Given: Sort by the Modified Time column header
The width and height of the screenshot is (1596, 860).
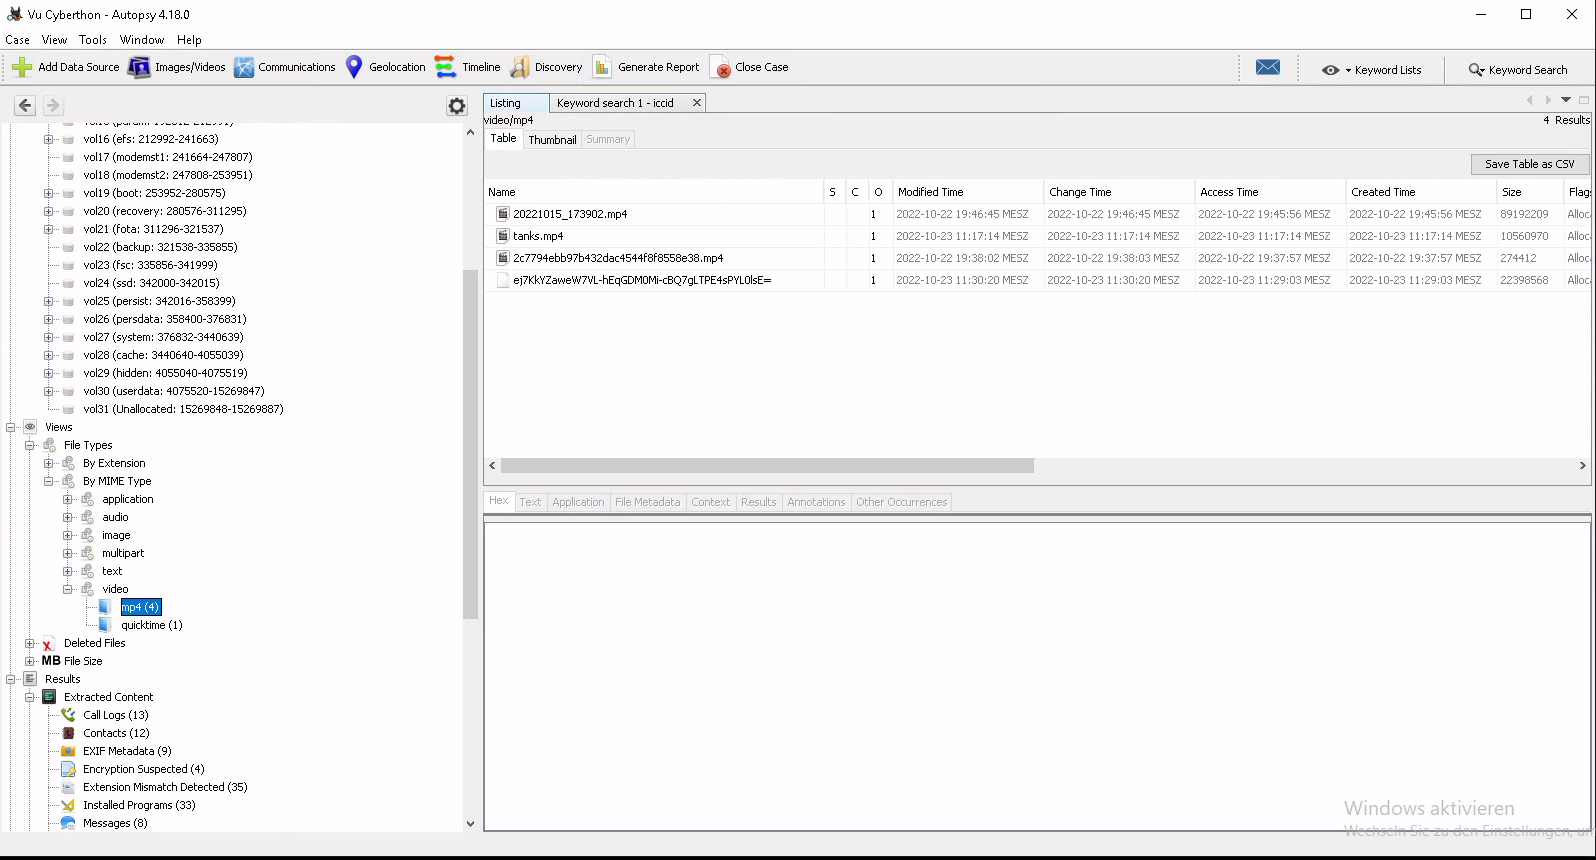Looking at the screenshot, I should pos(966,192).
